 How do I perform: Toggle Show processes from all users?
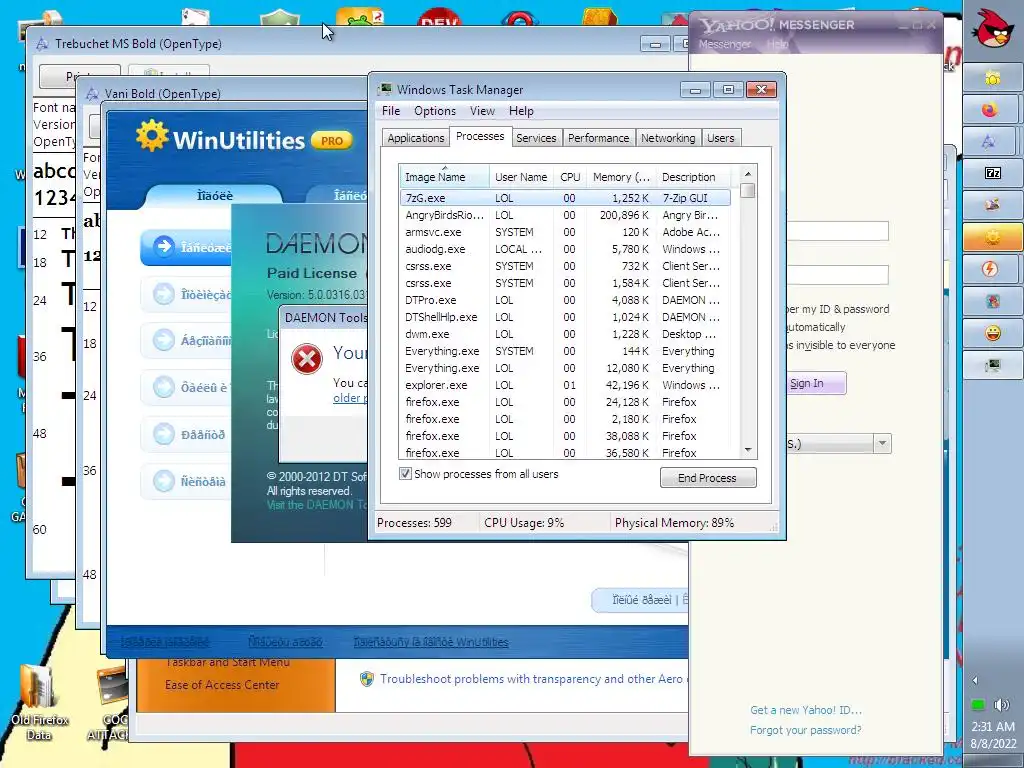406,473
